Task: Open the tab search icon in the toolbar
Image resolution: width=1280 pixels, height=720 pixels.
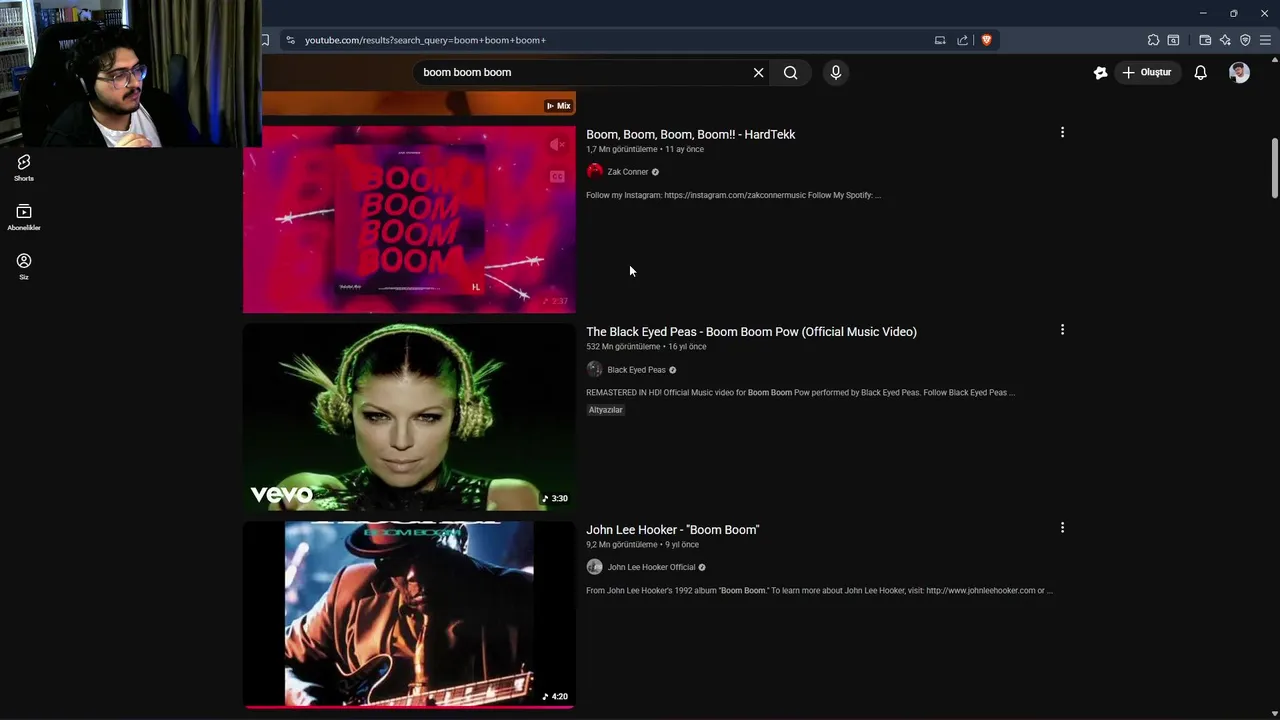Action: 1173,40
